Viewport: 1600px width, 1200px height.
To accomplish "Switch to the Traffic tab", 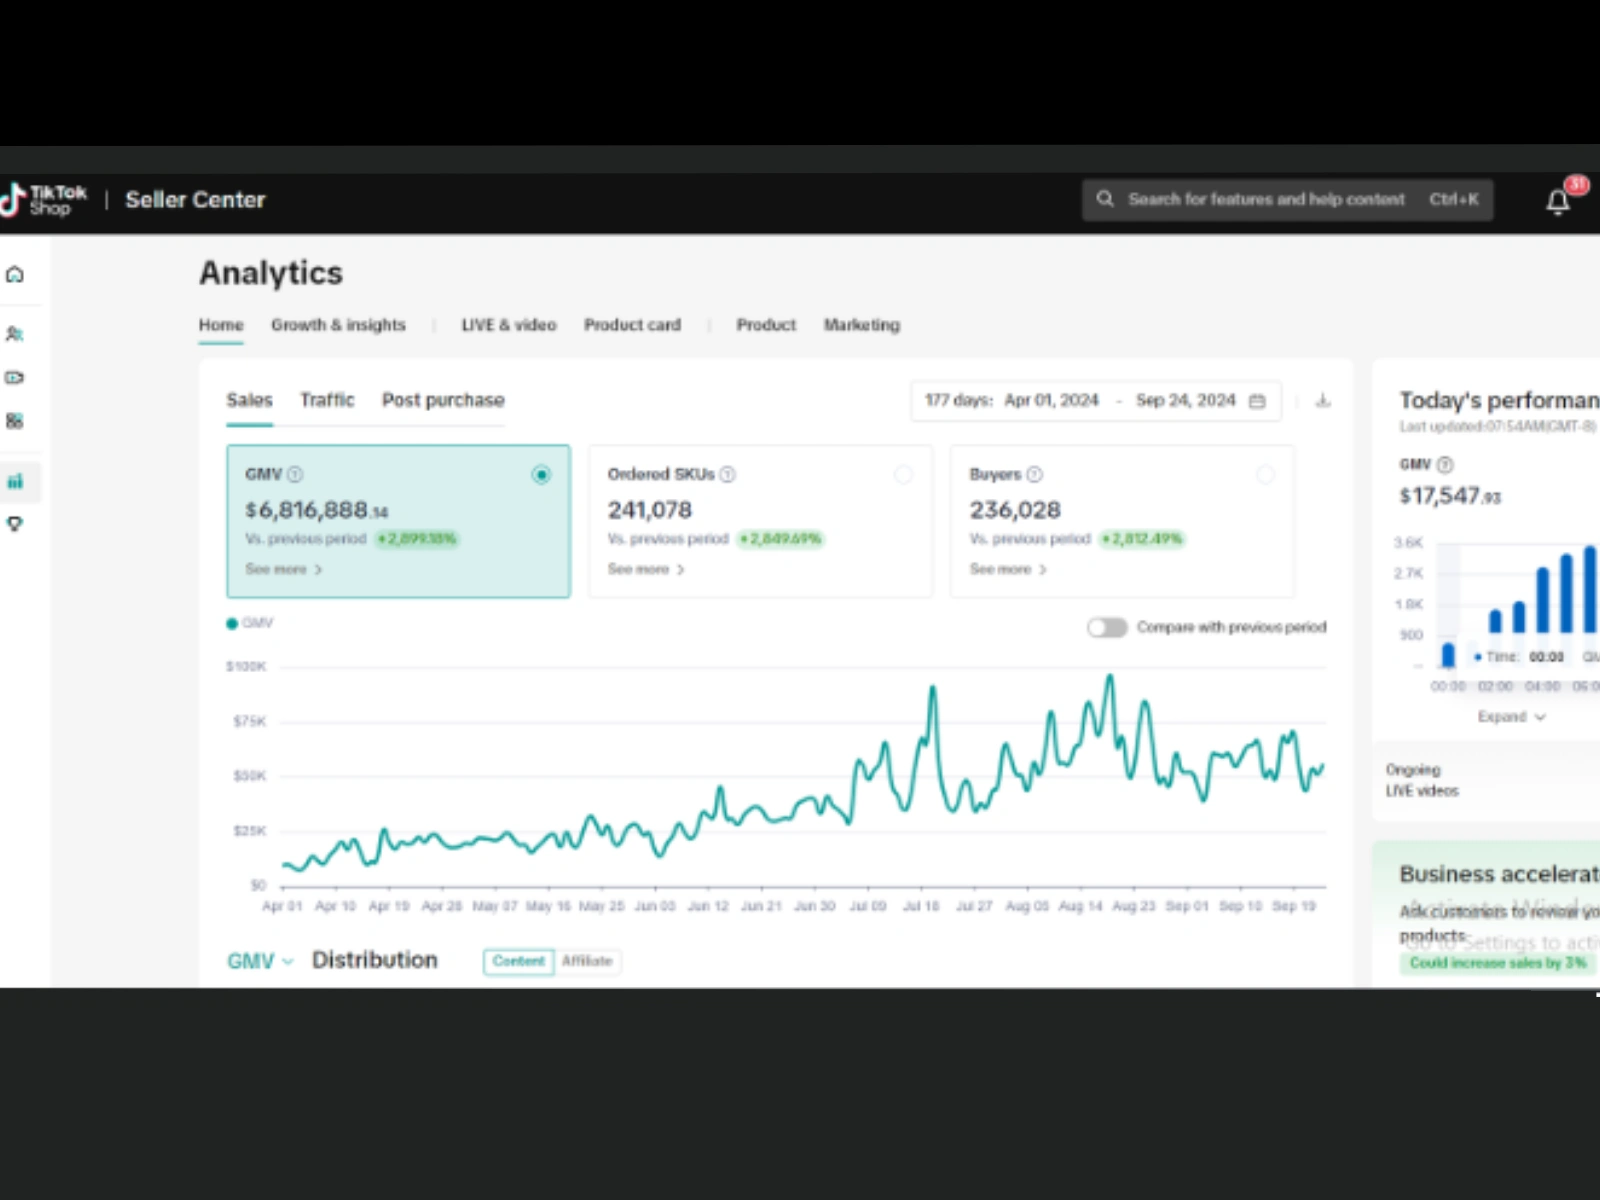I will pos(327,400).
